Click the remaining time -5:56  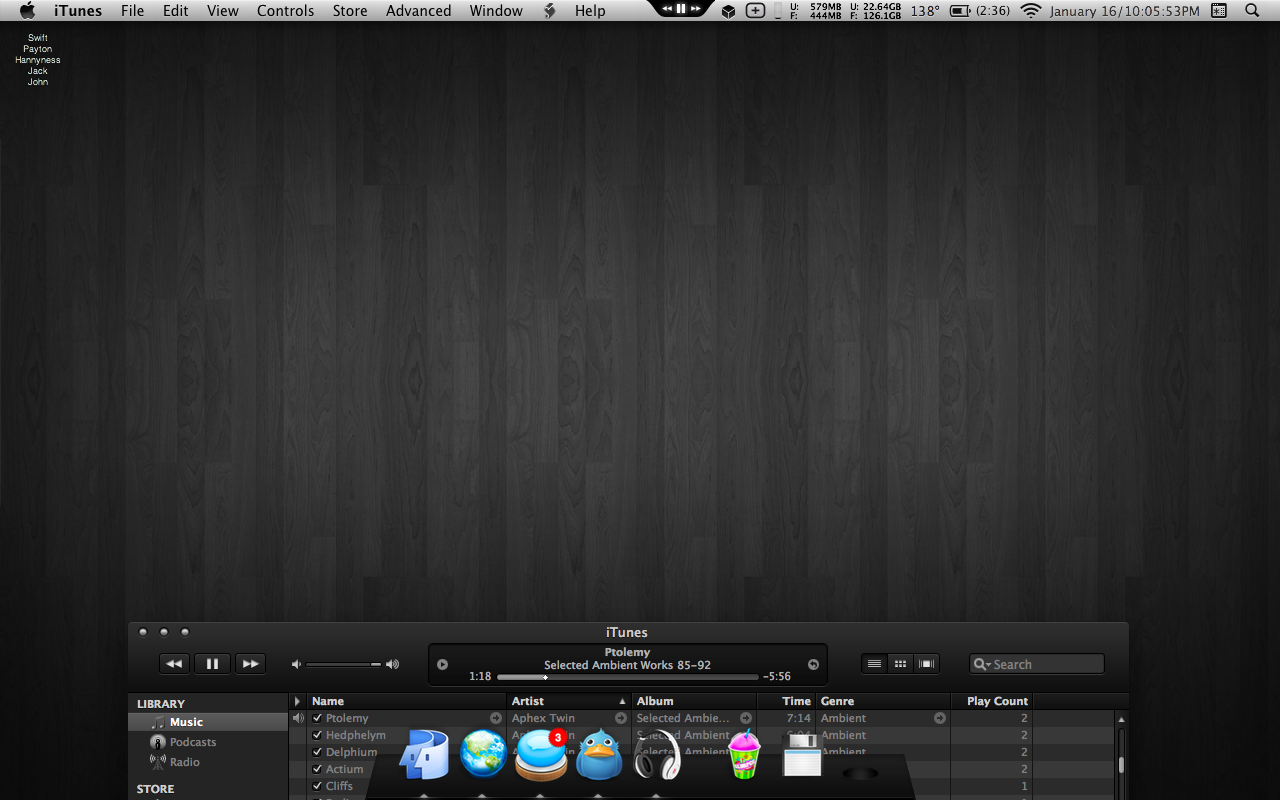(x=777, y=677)
